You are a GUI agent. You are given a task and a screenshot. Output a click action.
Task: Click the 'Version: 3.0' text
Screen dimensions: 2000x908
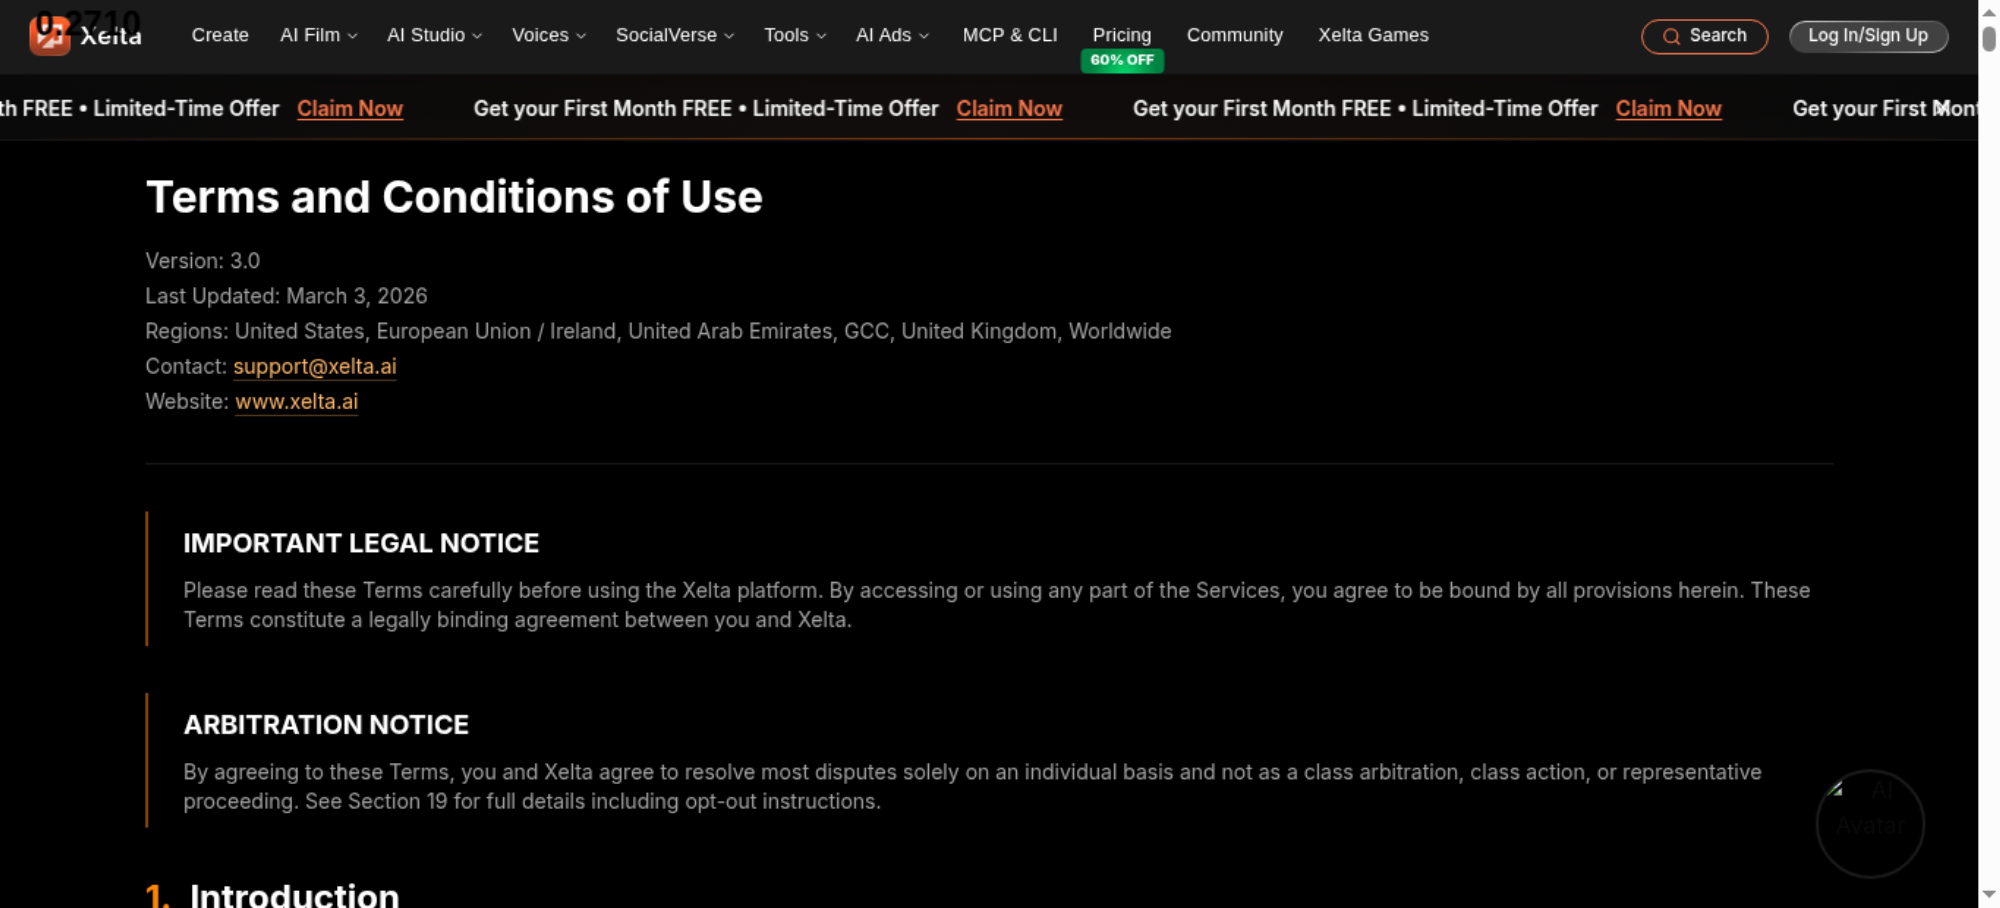(x=202, y=261)
